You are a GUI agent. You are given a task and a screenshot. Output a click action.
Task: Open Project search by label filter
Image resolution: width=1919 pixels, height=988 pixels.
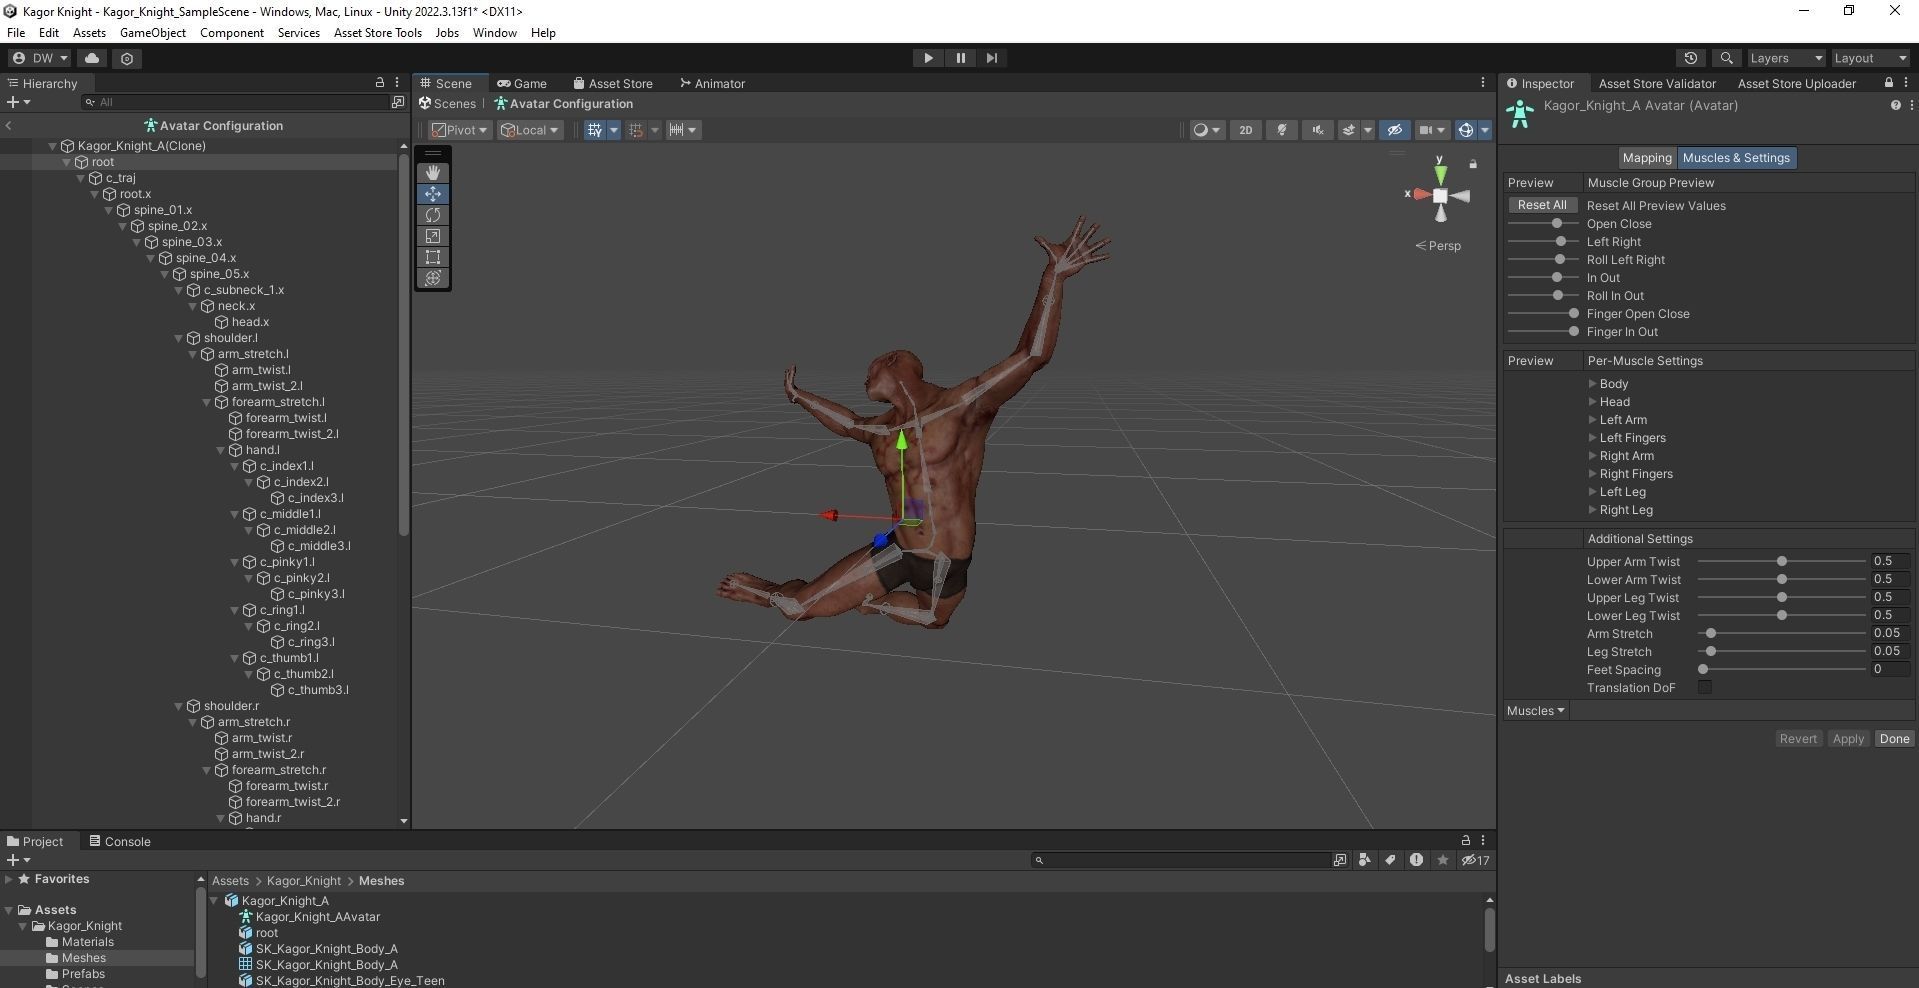pyautogui.click(x=1390, y=860)
